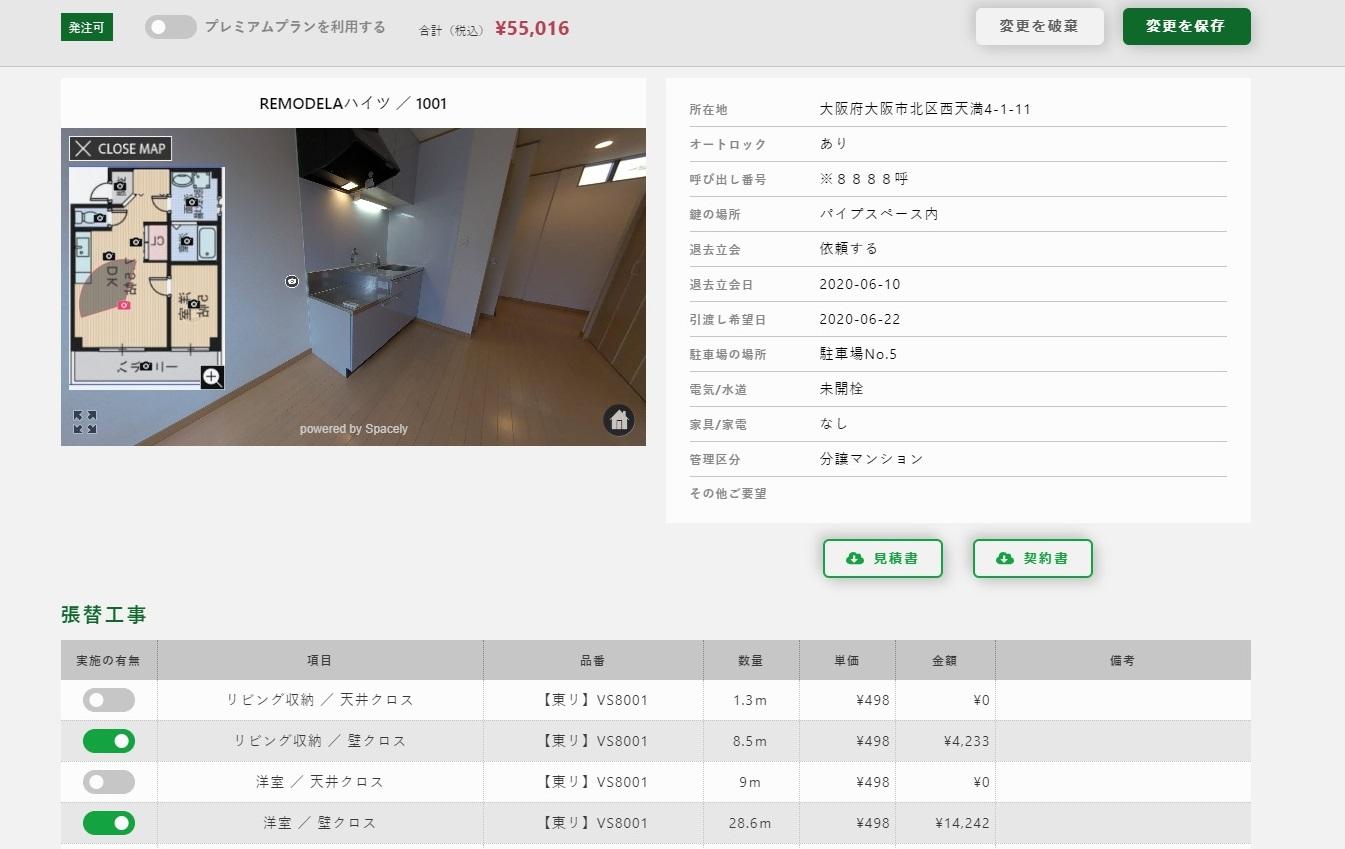Click the 金額 column header
1345x849 pixels.
pyautogui.click(x=945, y=661)
